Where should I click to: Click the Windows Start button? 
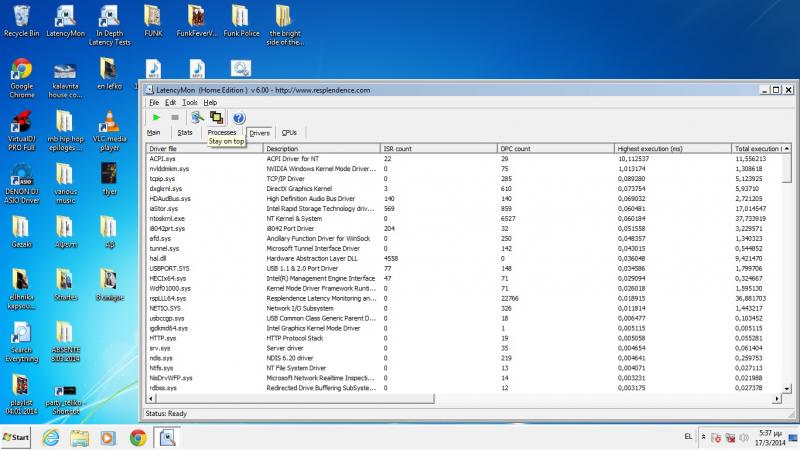(x=18, y=437)
